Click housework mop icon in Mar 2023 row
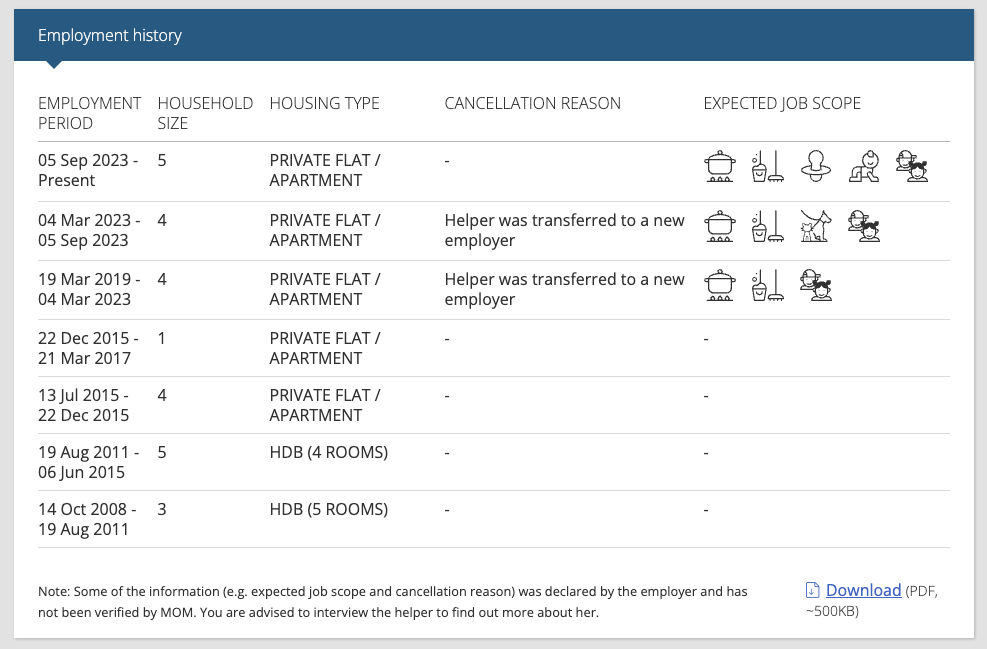 (x=768, y=226)
